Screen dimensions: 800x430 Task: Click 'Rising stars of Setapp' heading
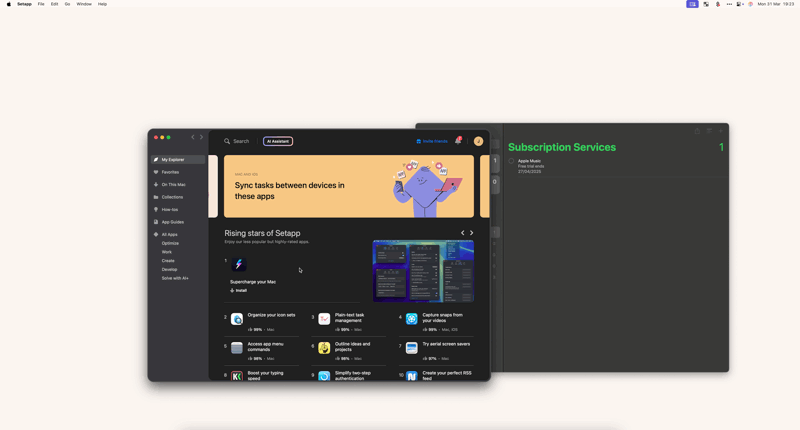[262, 233]
